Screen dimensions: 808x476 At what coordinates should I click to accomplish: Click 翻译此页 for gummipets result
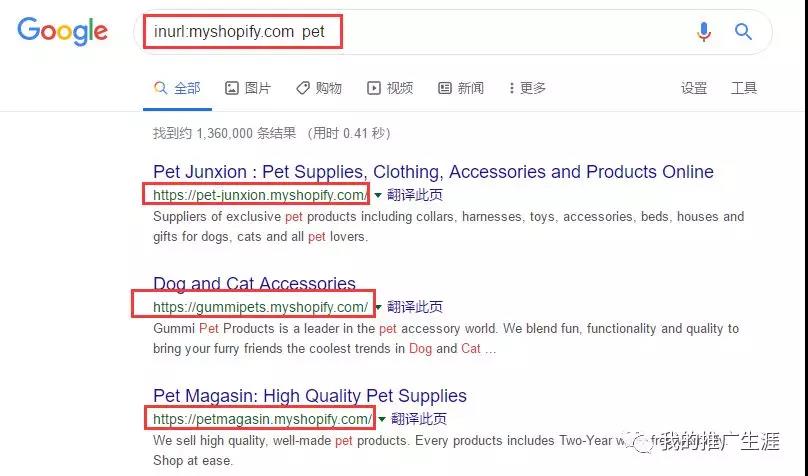pos(415,307)
